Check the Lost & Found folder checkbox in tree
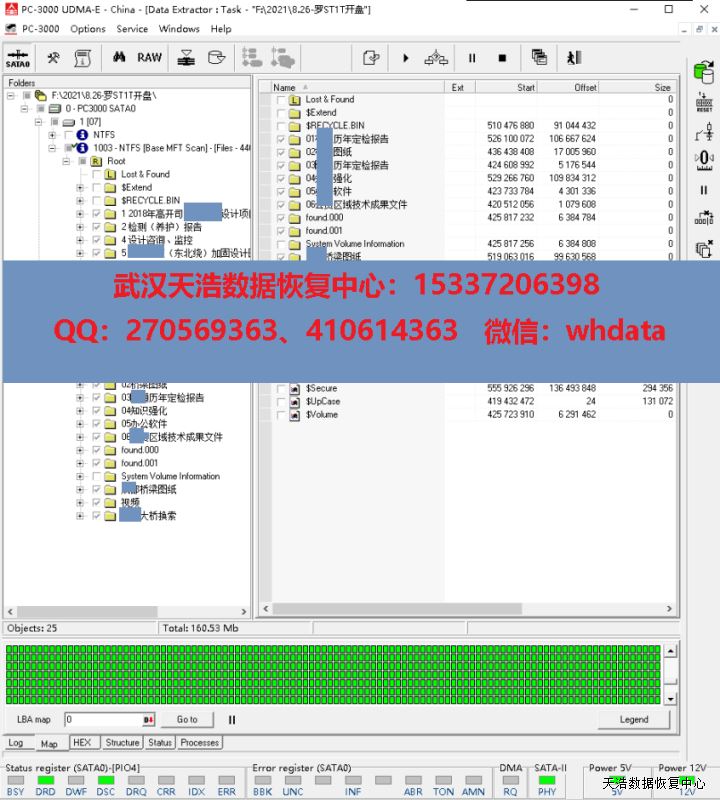The height and width of the screenshot is (800, 720). (96, 174)
